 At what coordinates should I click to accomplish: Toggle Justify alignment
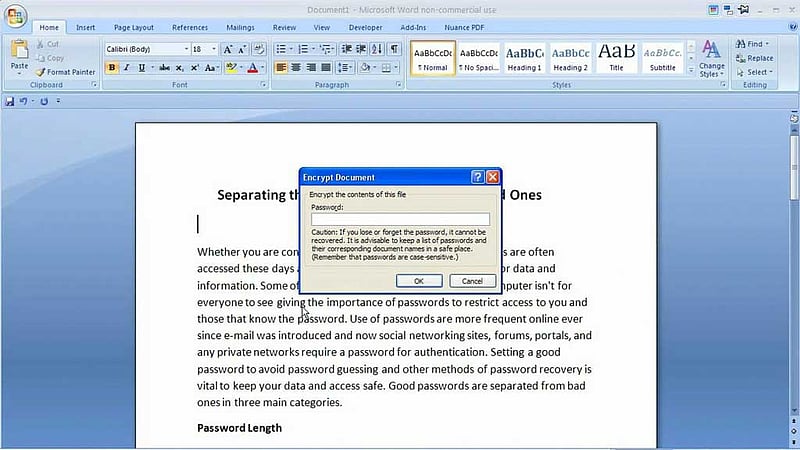(326, 67)
